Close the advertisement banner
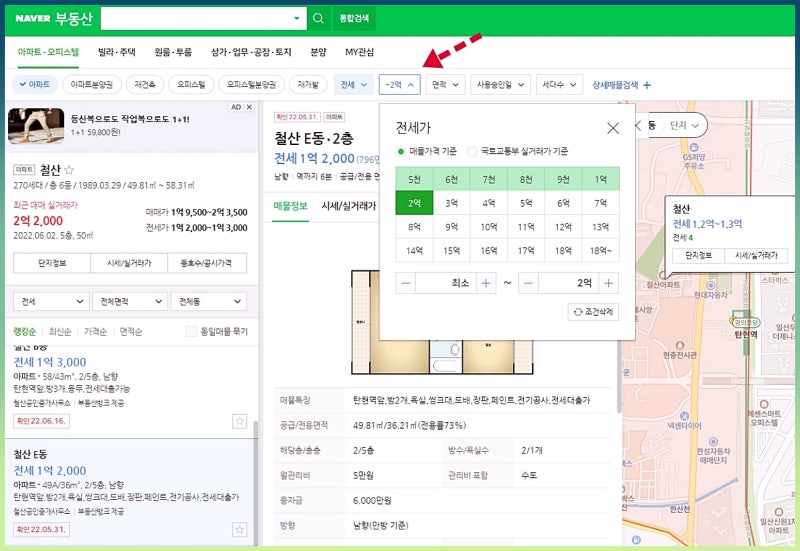800x551 pixels. coord(249,107)
